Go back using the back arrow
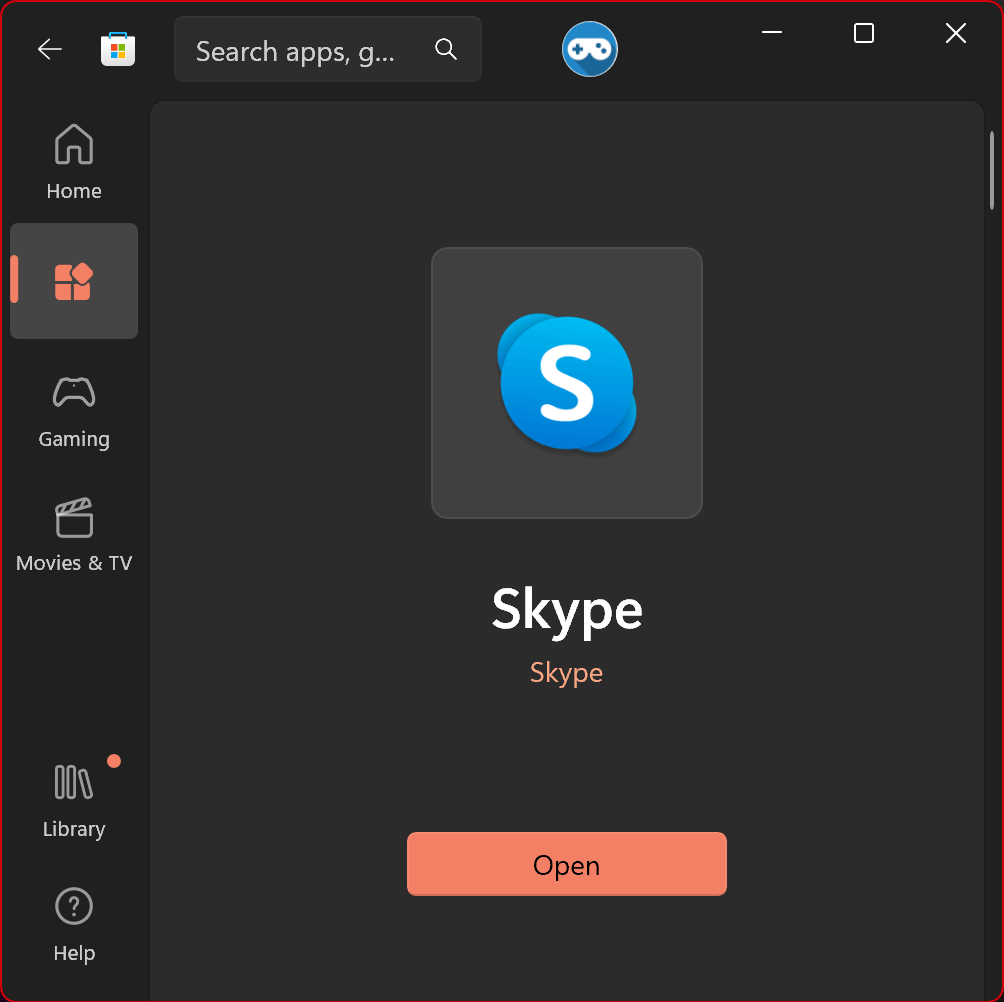This screenshot has width=1004, height=1002. 49,49
